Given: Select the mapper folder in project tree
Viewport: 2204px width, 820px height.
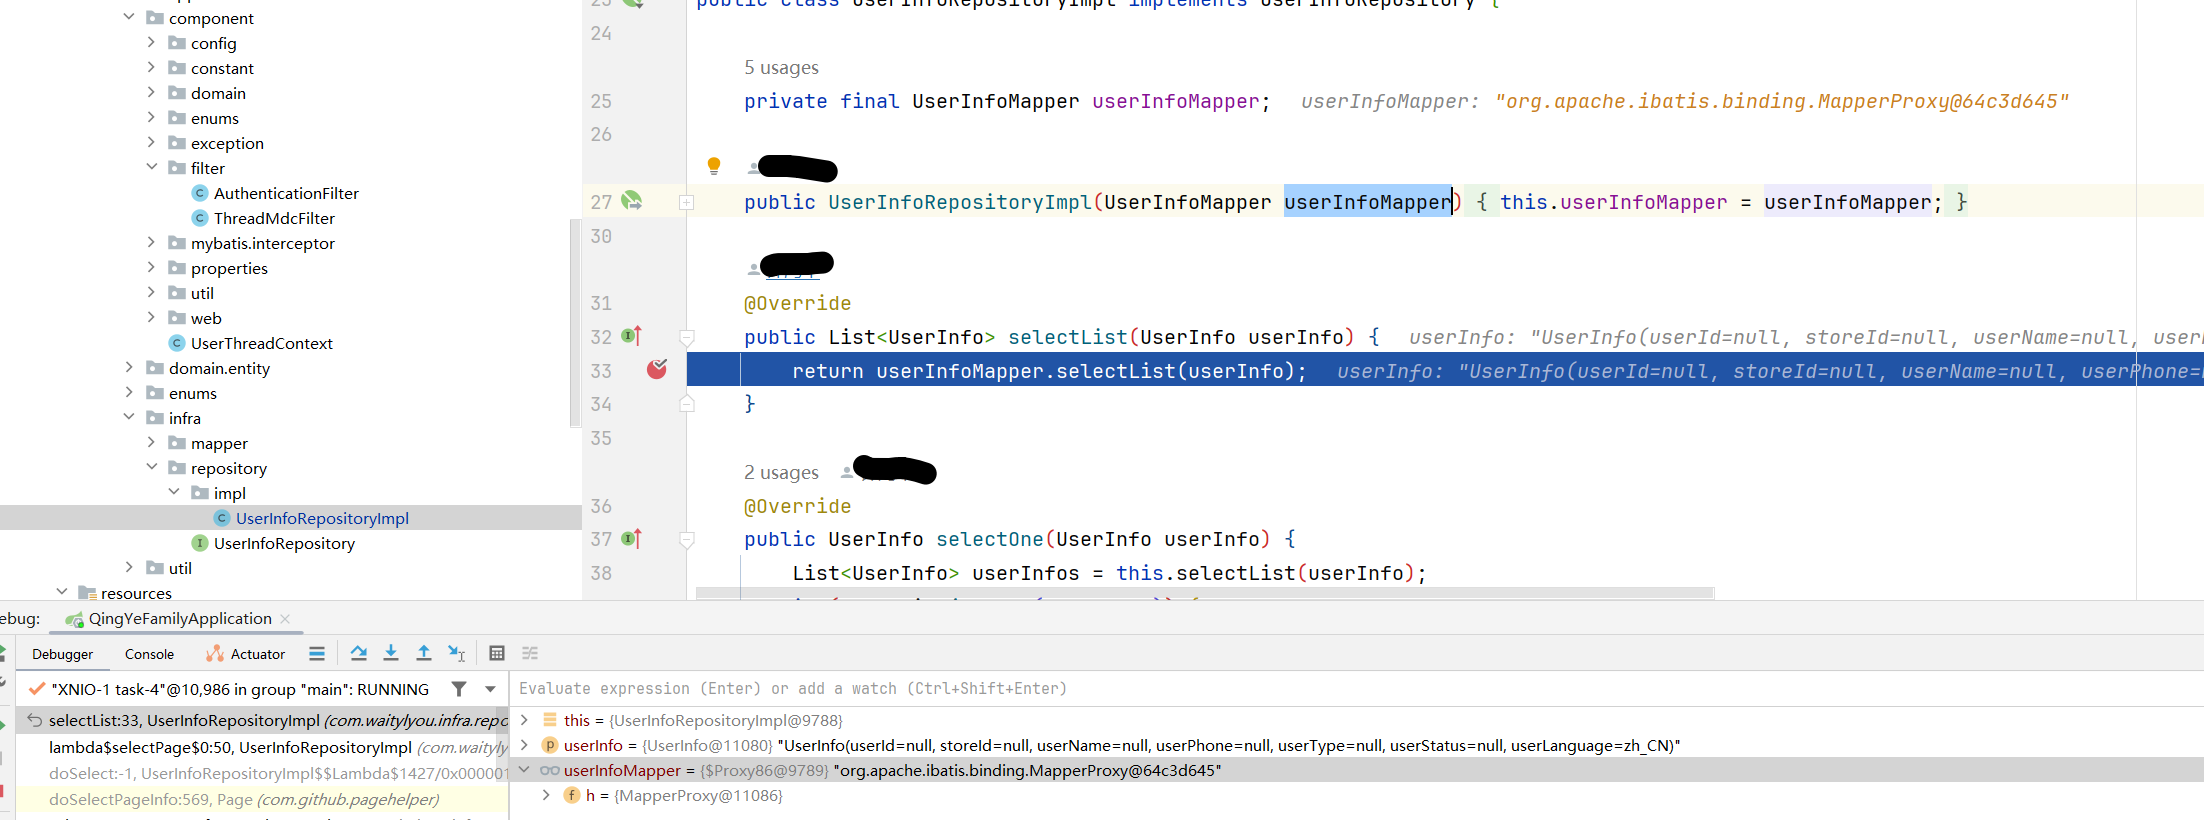Looking at the screenshot, I should click(219, 443).
